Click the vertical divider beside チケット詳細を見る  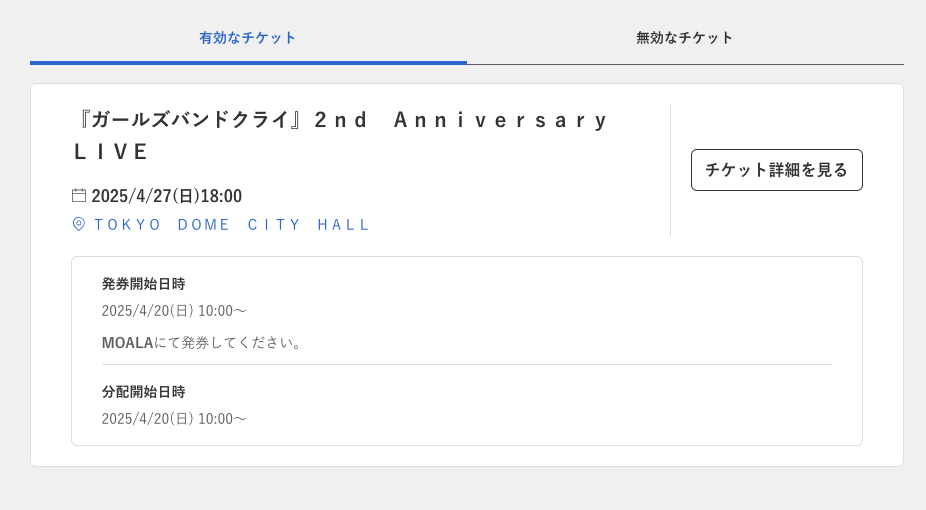[x=670, y=170]
